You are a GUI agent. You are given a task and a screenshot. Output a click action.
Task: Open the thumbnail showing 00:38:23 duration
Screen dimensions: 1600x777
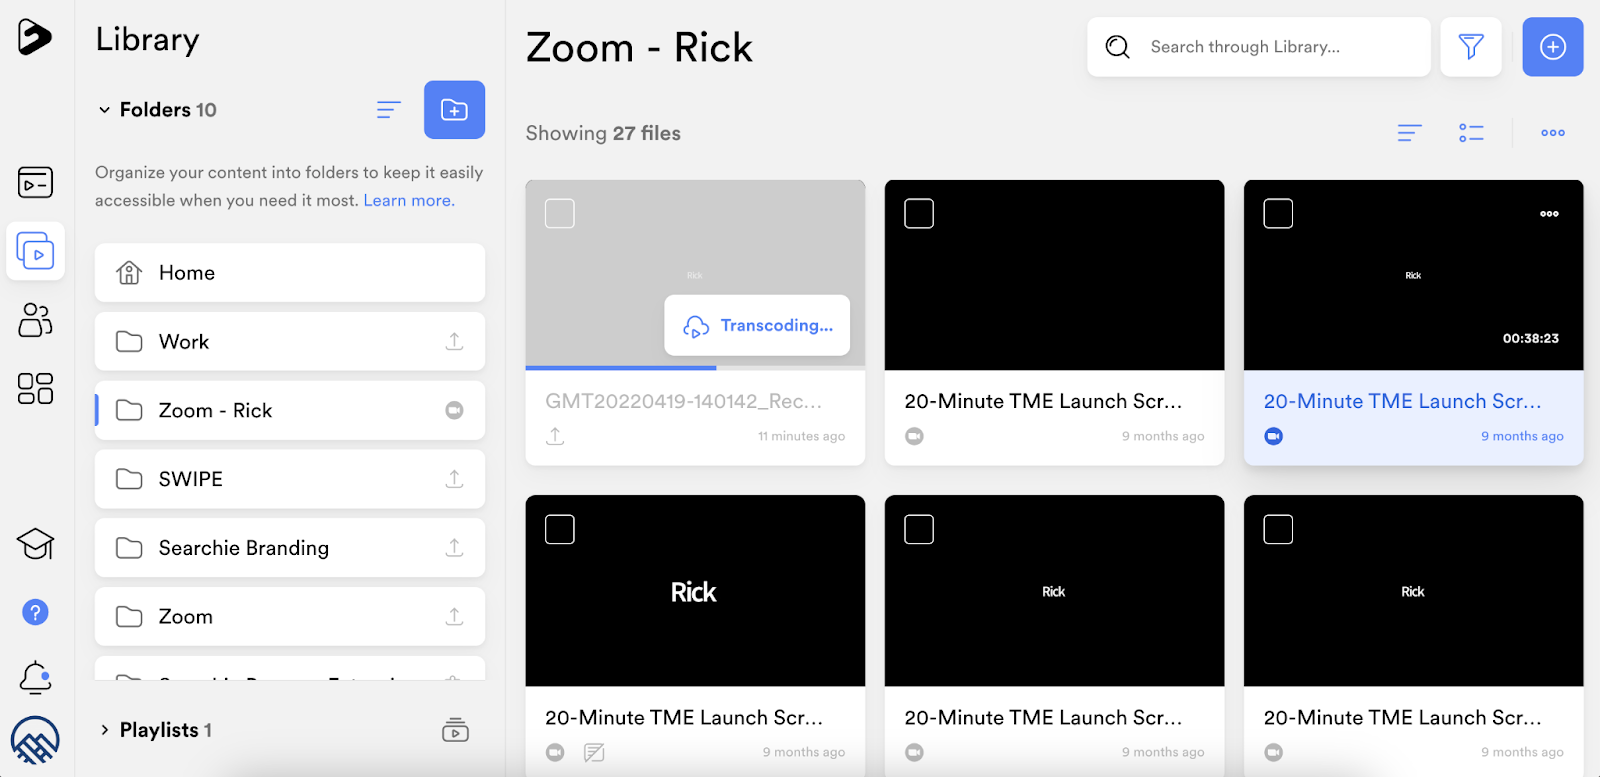click(x=1413, y=275)
